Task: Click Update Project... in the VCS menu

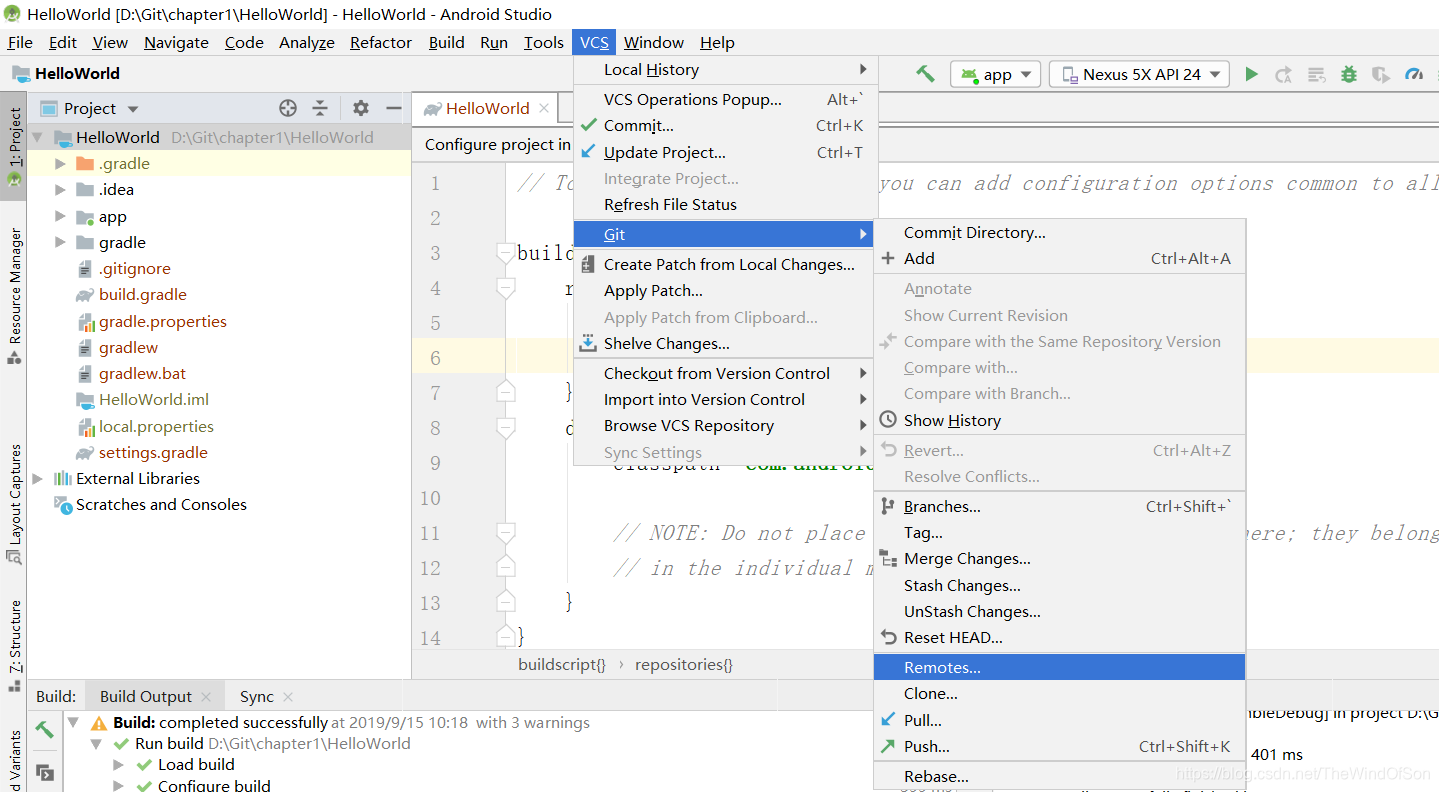Action: [x=725, y=153]
